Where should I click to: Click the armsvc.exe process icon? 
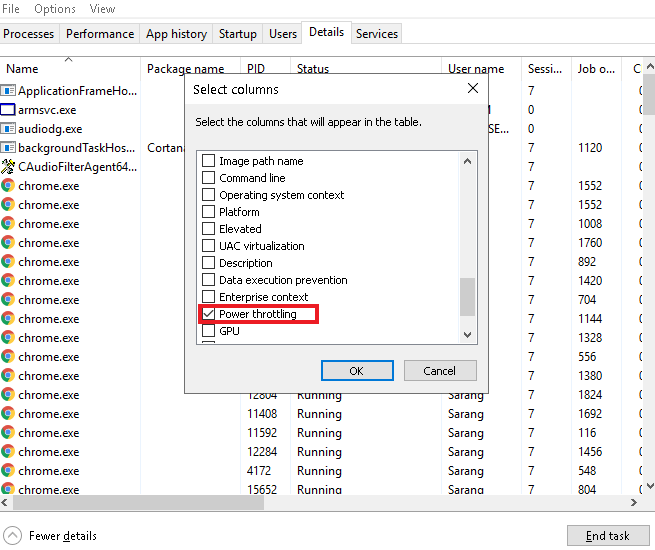pyautogui.click(x=8, y=110)
